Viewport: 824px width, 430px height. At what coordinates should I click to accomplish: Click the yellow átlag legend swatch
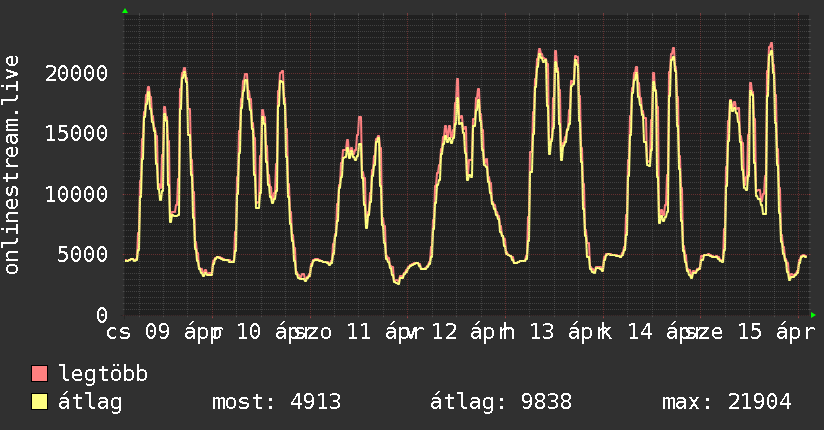(x=39, y=402)
